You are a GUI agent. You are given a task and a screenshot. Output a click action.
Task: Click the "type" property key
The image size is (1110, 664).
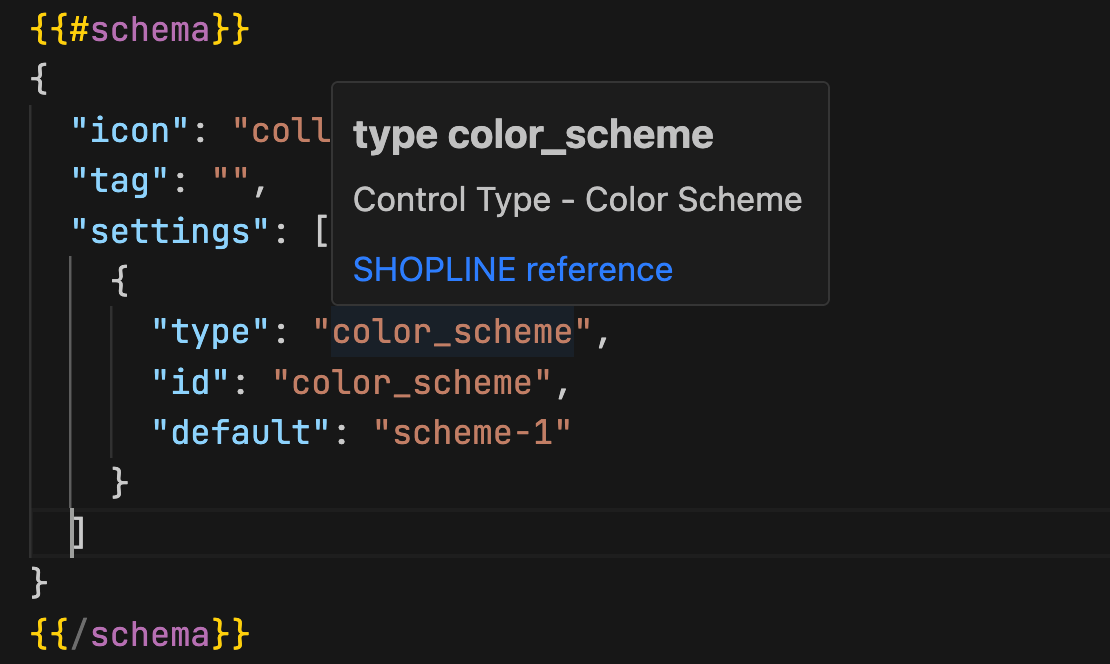click(x=210, y=332)
